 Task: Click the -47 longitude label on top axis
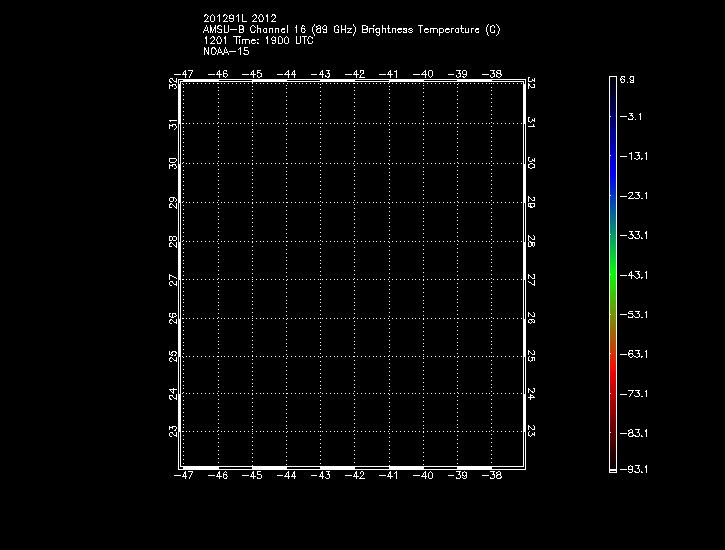(x=183, y=74)
